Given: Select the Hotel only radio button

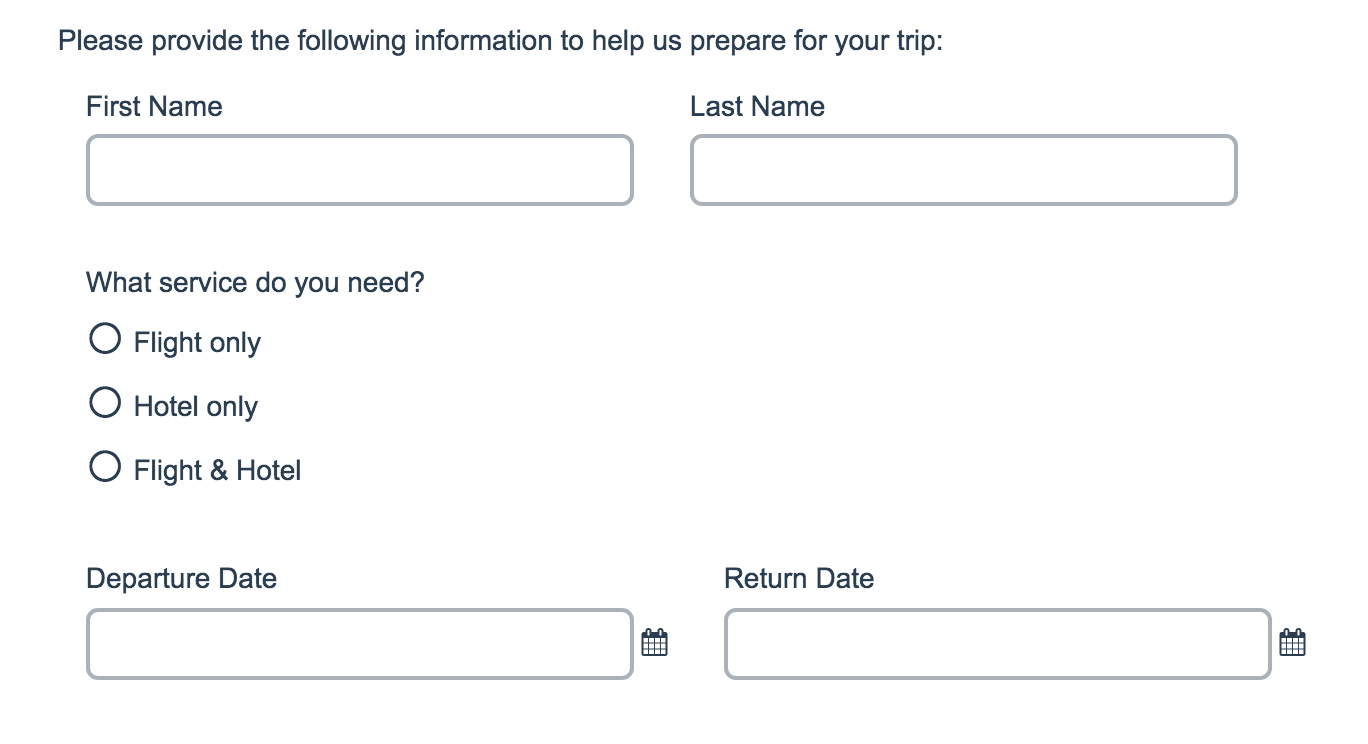Looking at the screenshot, I should coord(105,403).
